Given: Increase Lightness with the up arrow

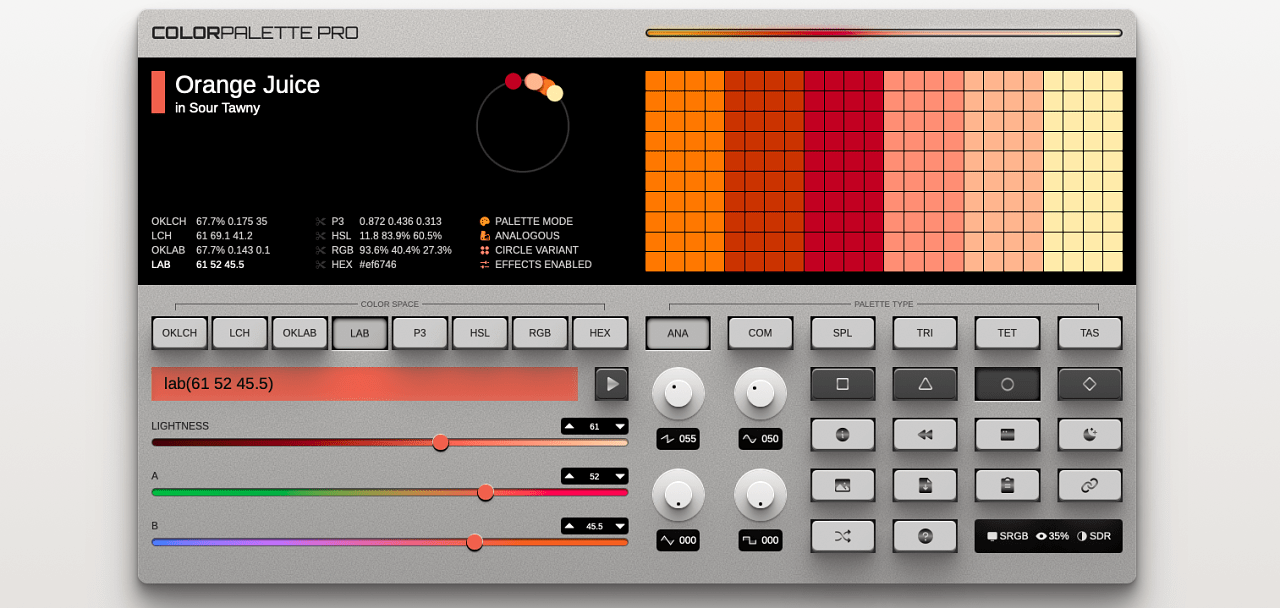Looking at the screenshot, I should point(570,426).
